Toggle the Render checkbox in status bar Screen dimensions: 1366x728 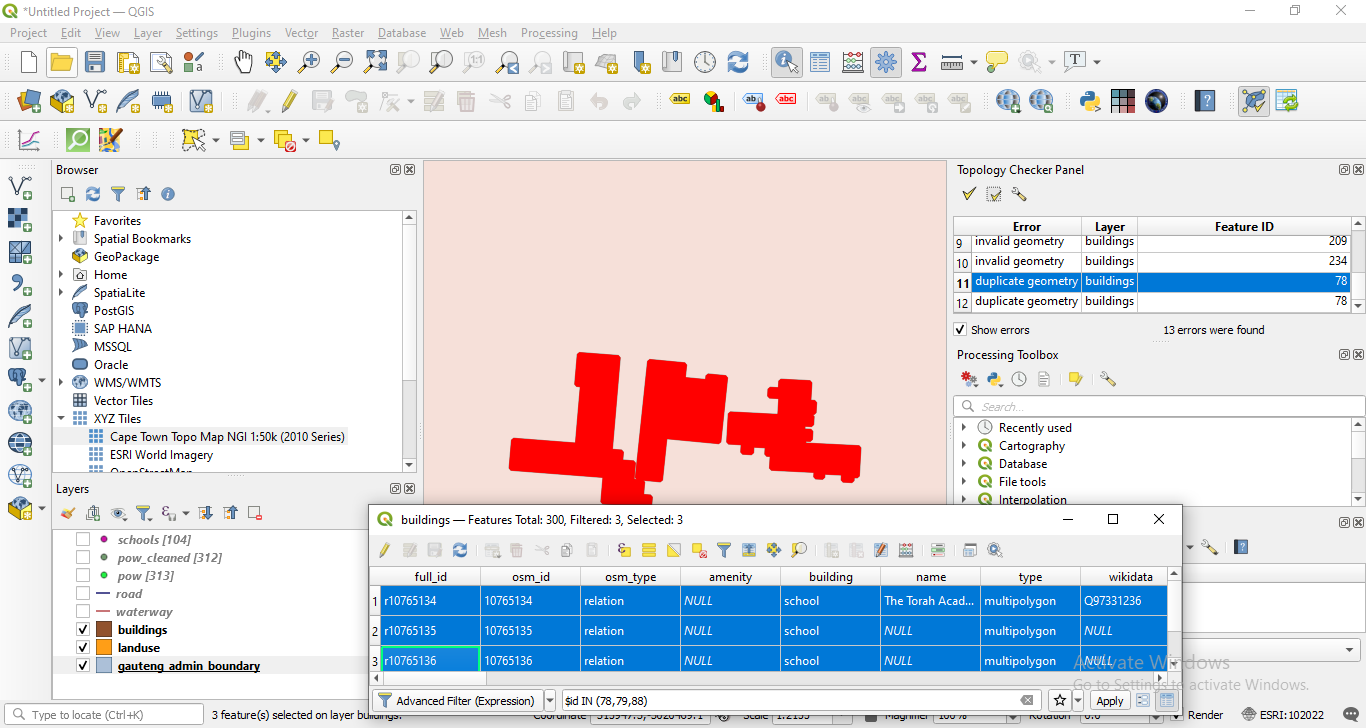point(1177,715)
